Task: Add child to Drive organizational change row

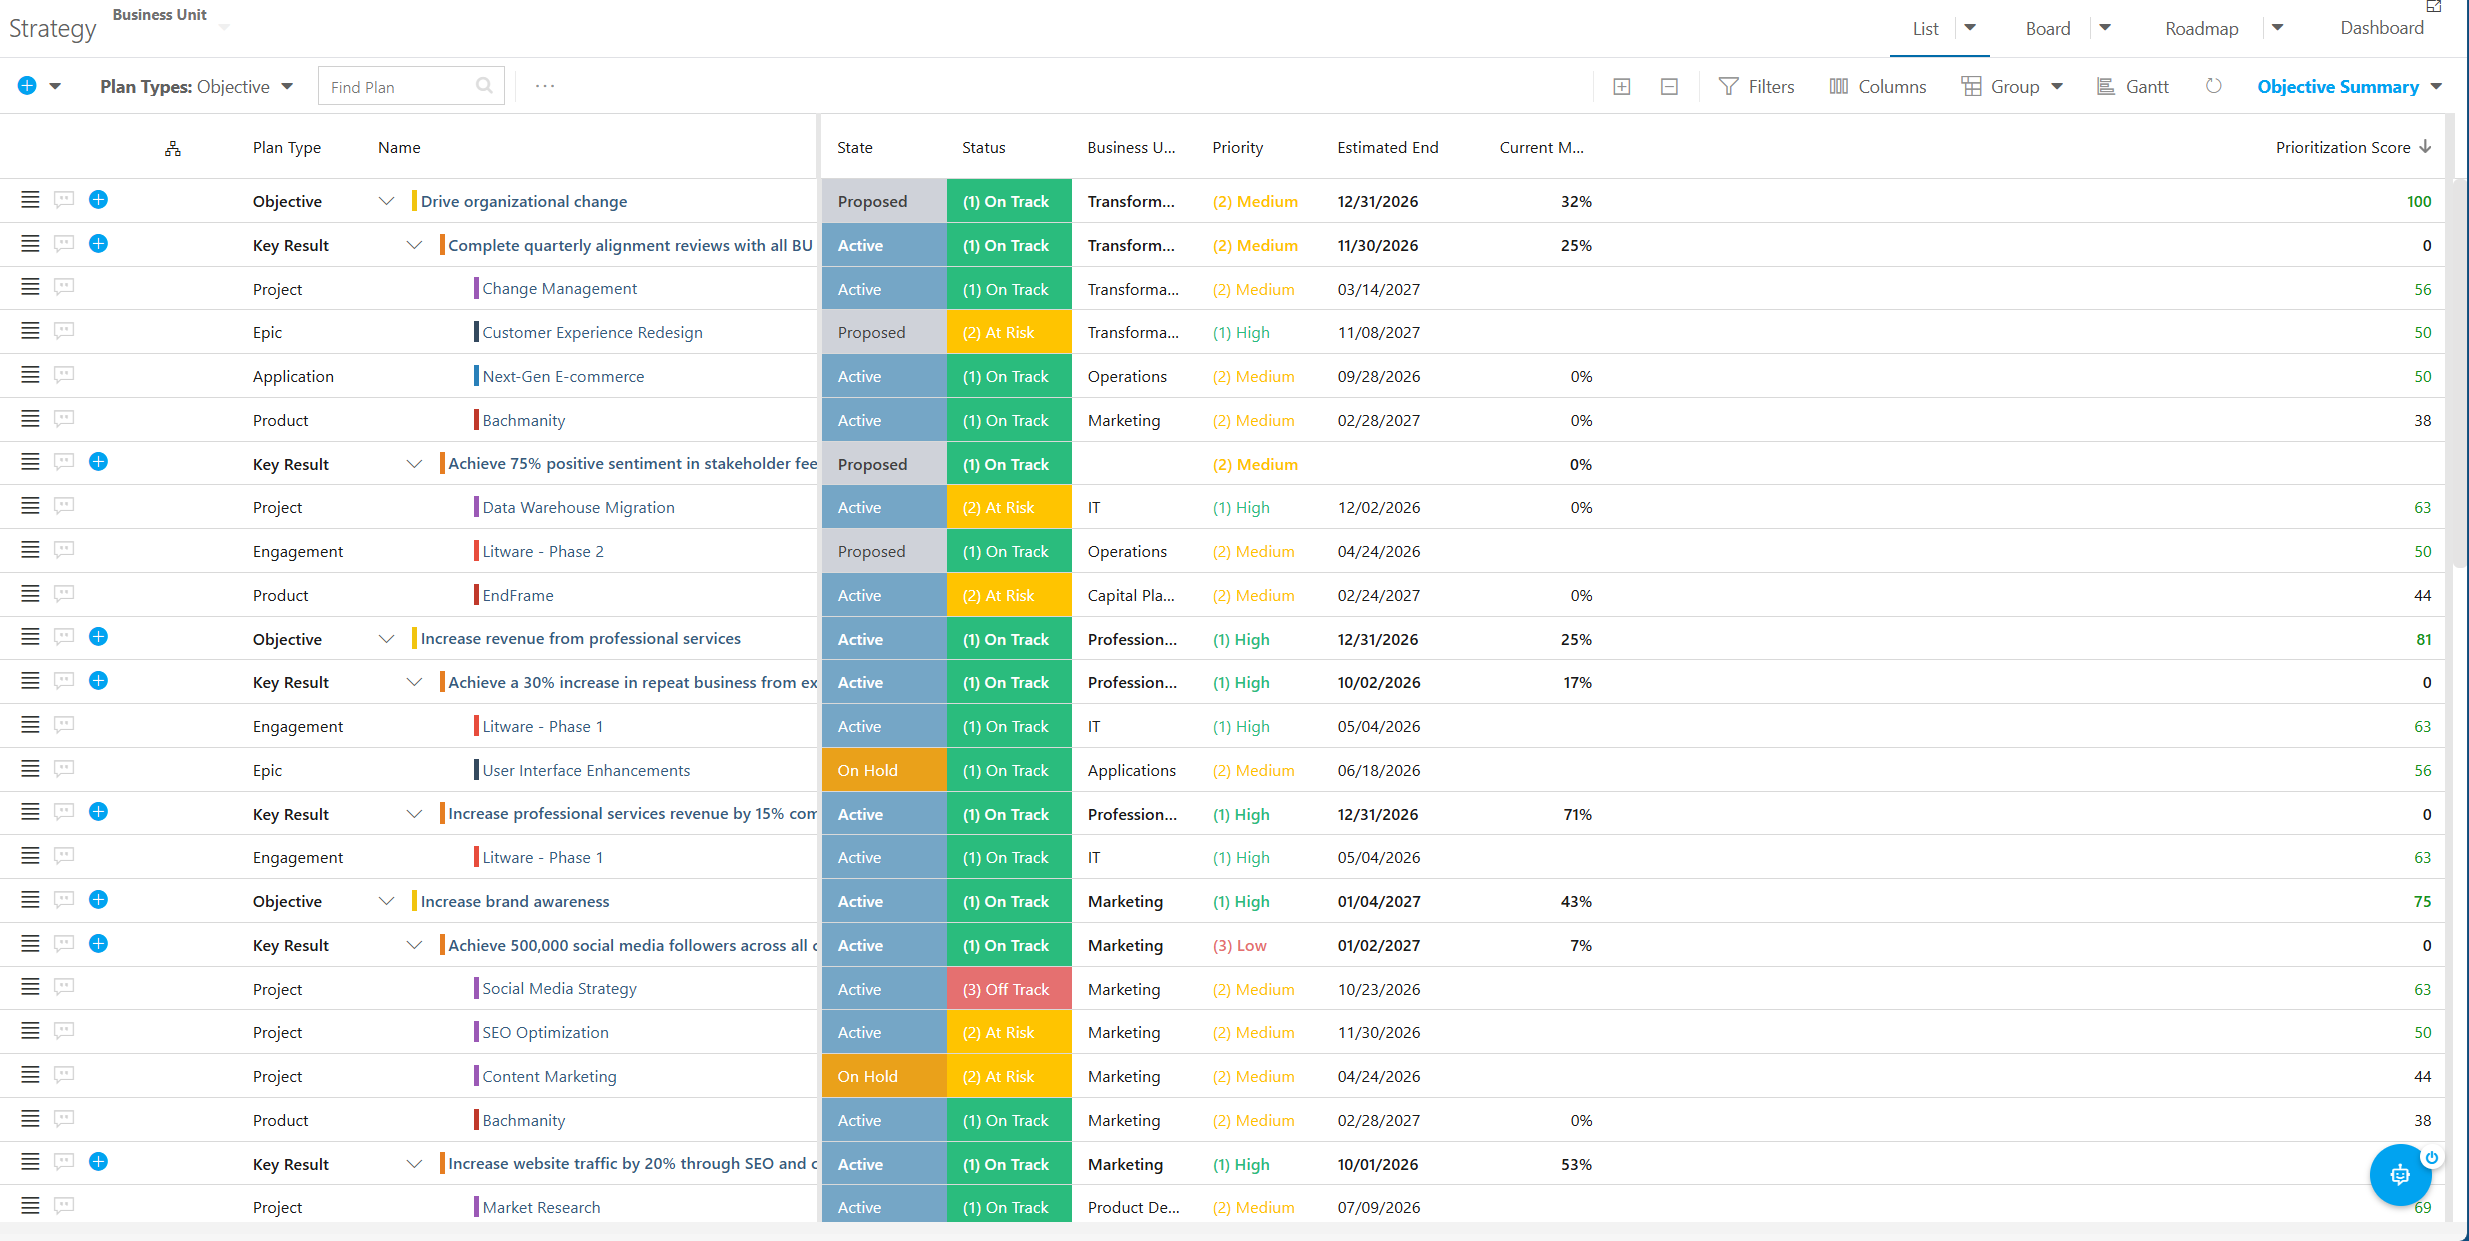Action: (98, 200)
